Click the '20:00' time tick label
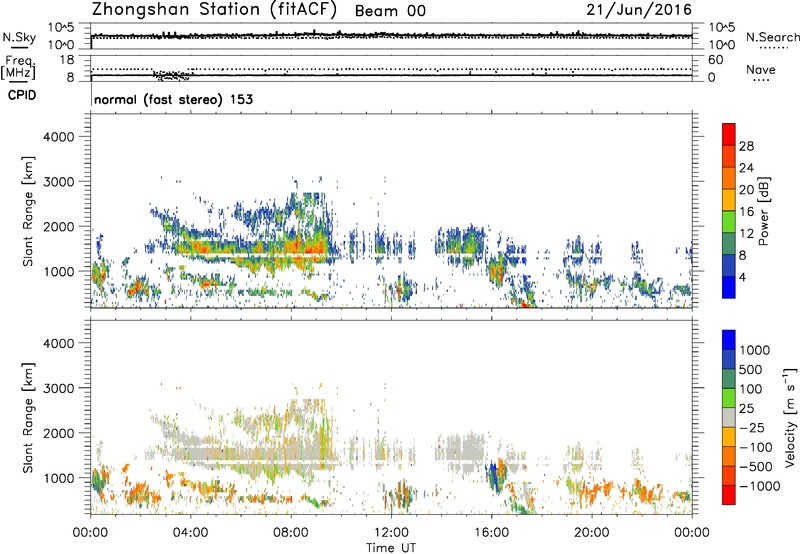The height and width of the screenshot is (554, 800). pyautogui.click(x=591, y=533)
